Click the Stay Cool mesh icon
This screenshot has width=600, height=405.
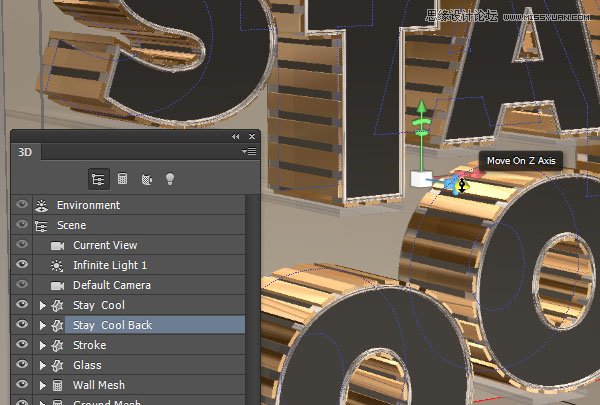pyautogui.click(x=57, y=305)
